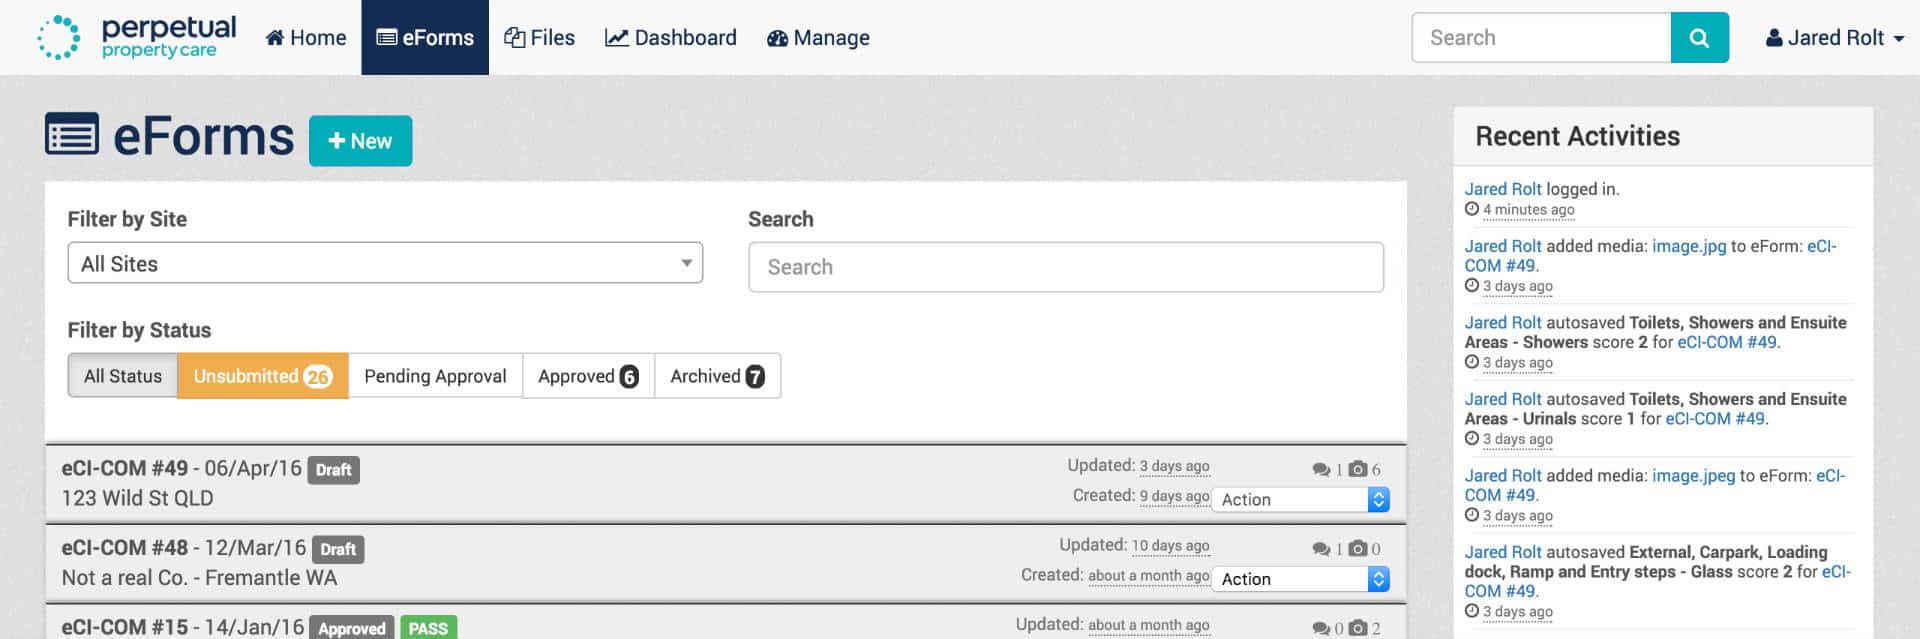The width and height of the screenshot is (1920, 639).
Task: Click Draft badge on eCI-COM #49
Action: coord(334,470)
